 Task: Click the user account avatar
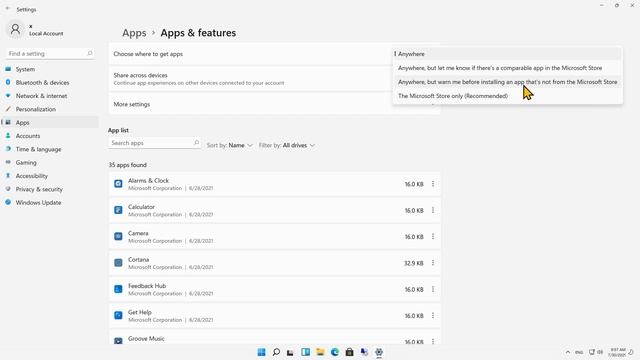click(x=16, y=29)
